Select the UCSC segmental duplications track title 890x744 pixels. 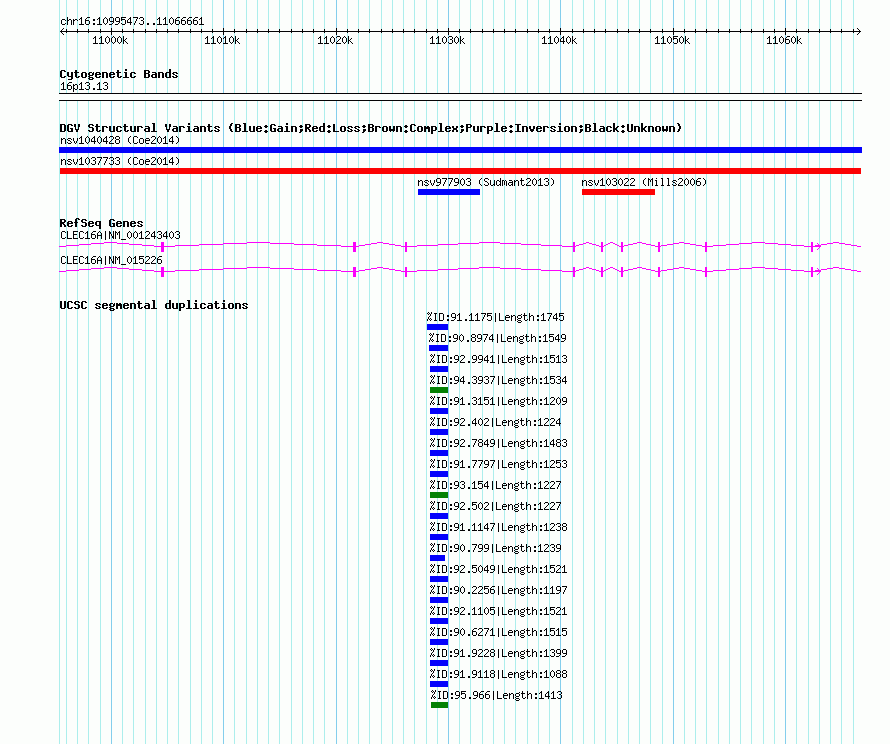tap(154, 305)
